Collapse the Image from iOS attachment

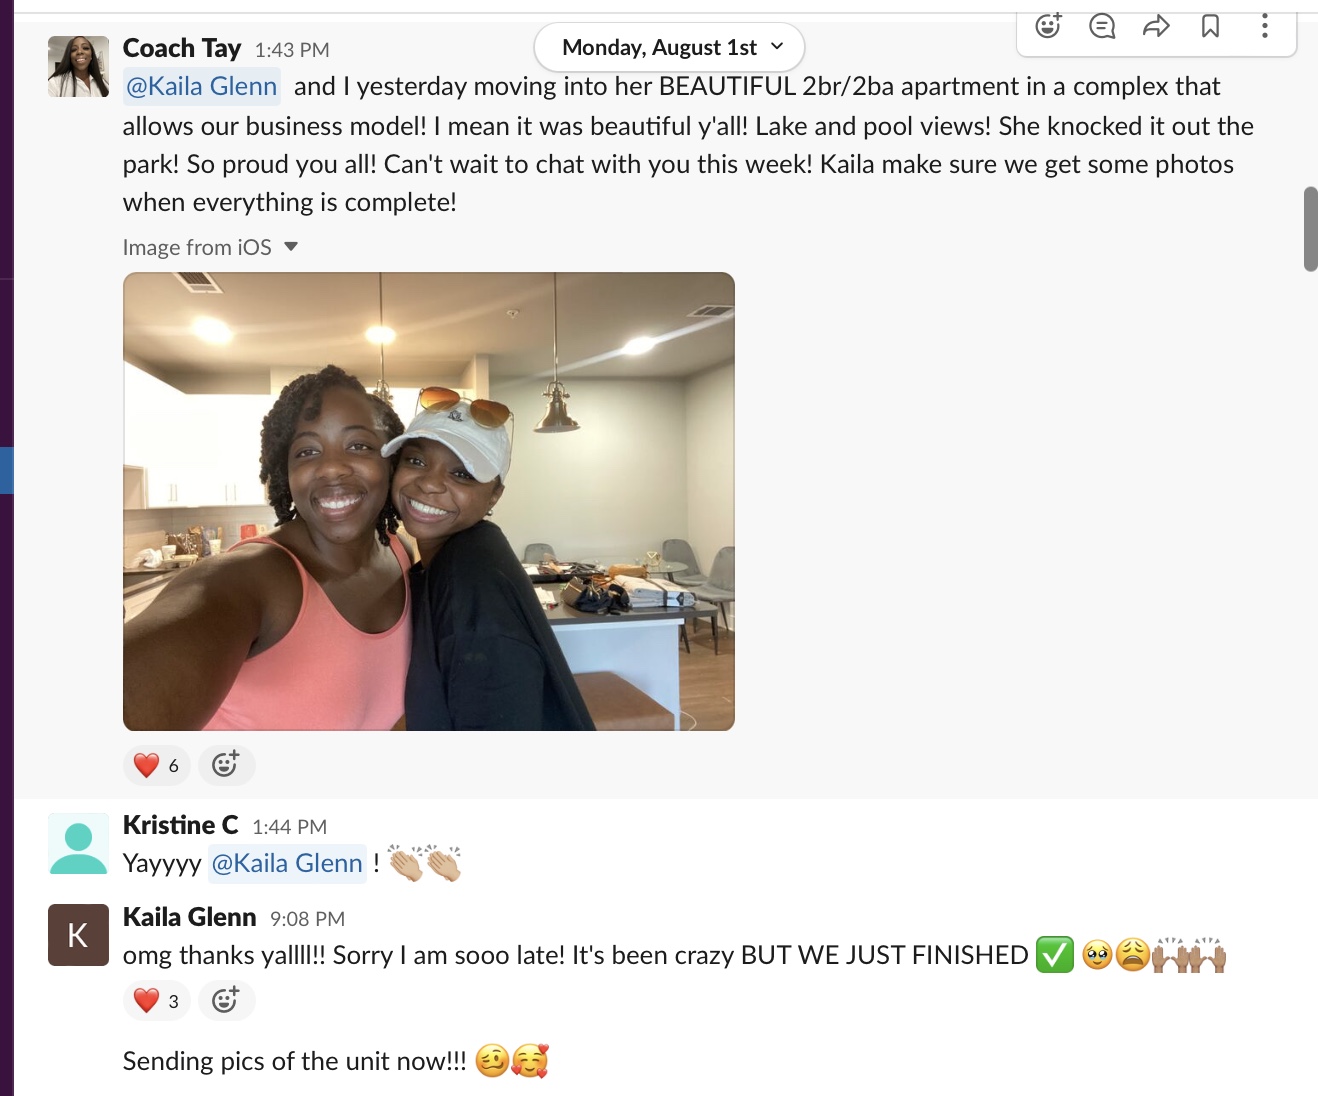point(291,247)
